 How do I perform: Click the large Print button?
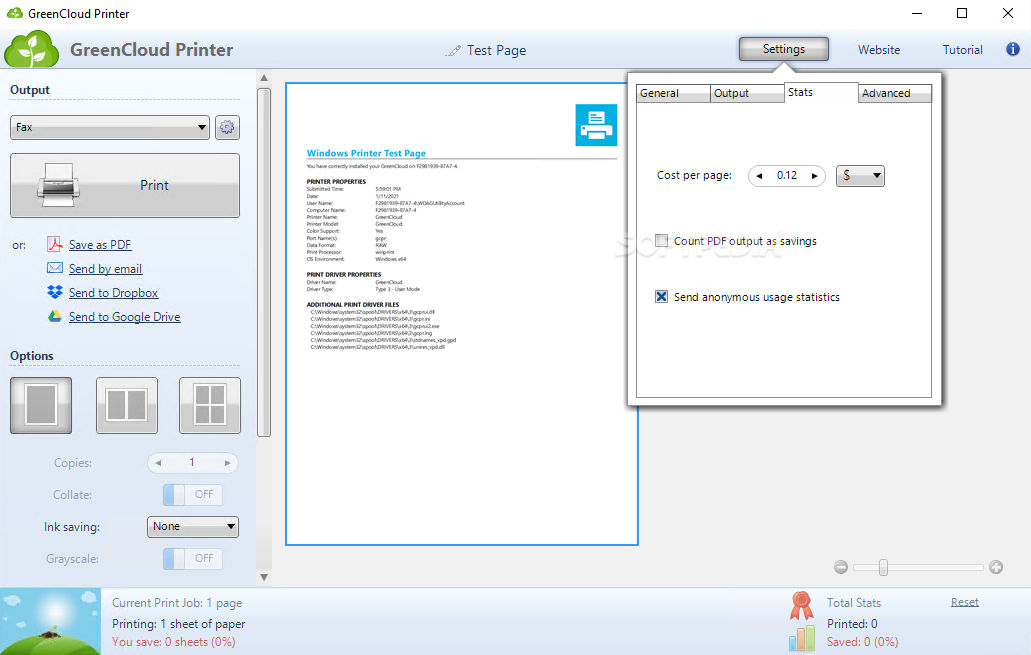tap(125, 185)
